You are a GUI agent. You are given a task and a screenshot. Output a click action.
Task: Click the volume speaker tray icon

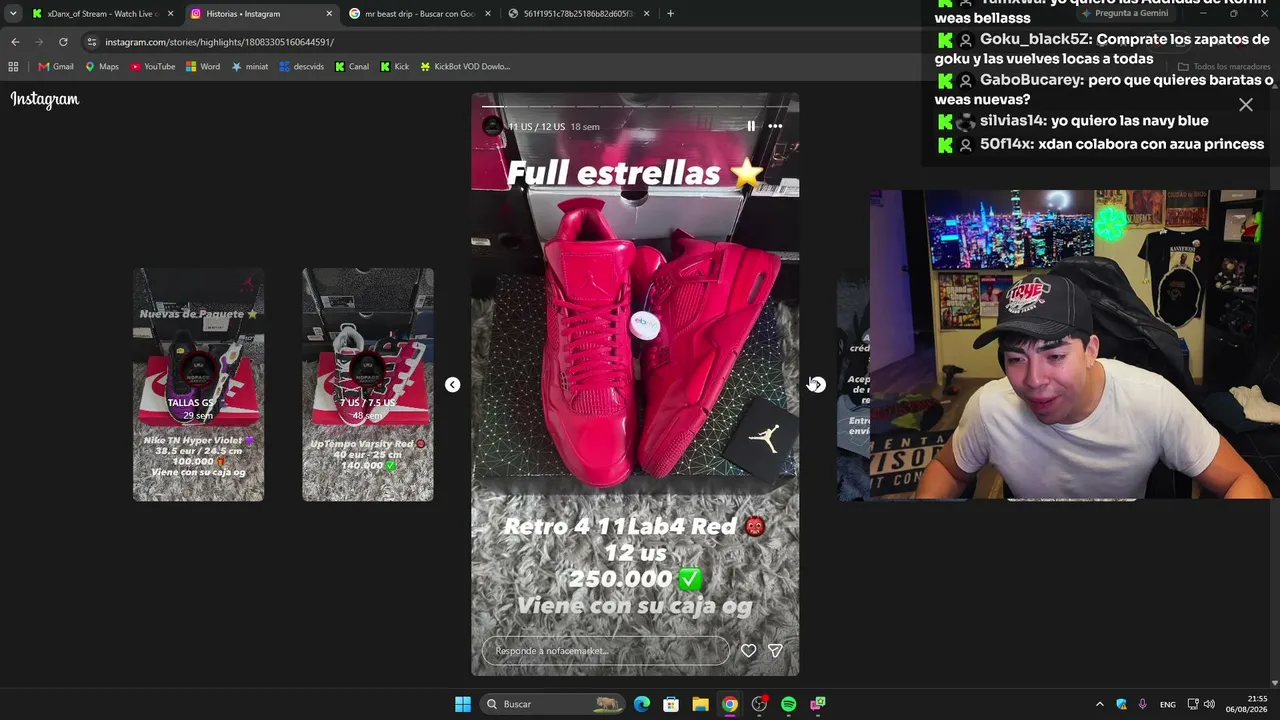[1209, 704]
